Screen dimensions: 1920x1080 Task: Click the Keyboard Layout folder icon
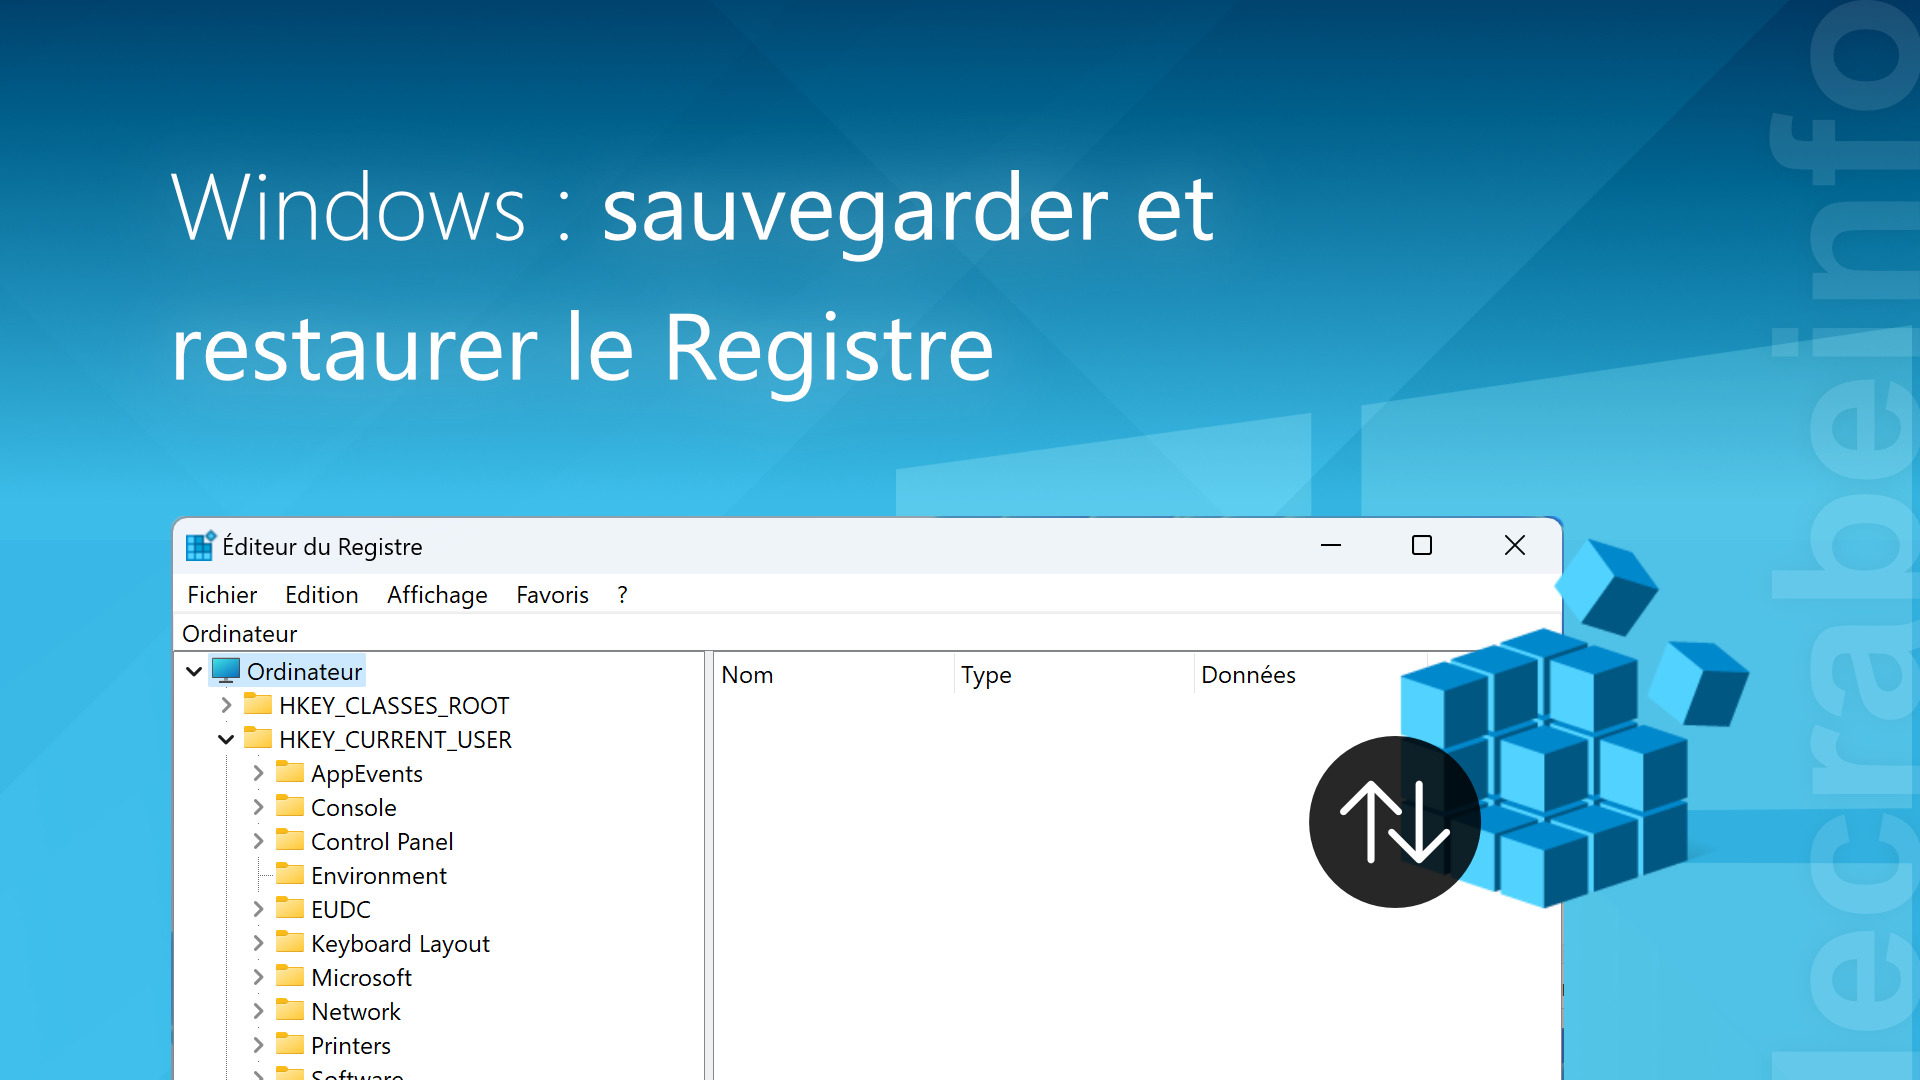pyautogui.click(x=290, y=942)
